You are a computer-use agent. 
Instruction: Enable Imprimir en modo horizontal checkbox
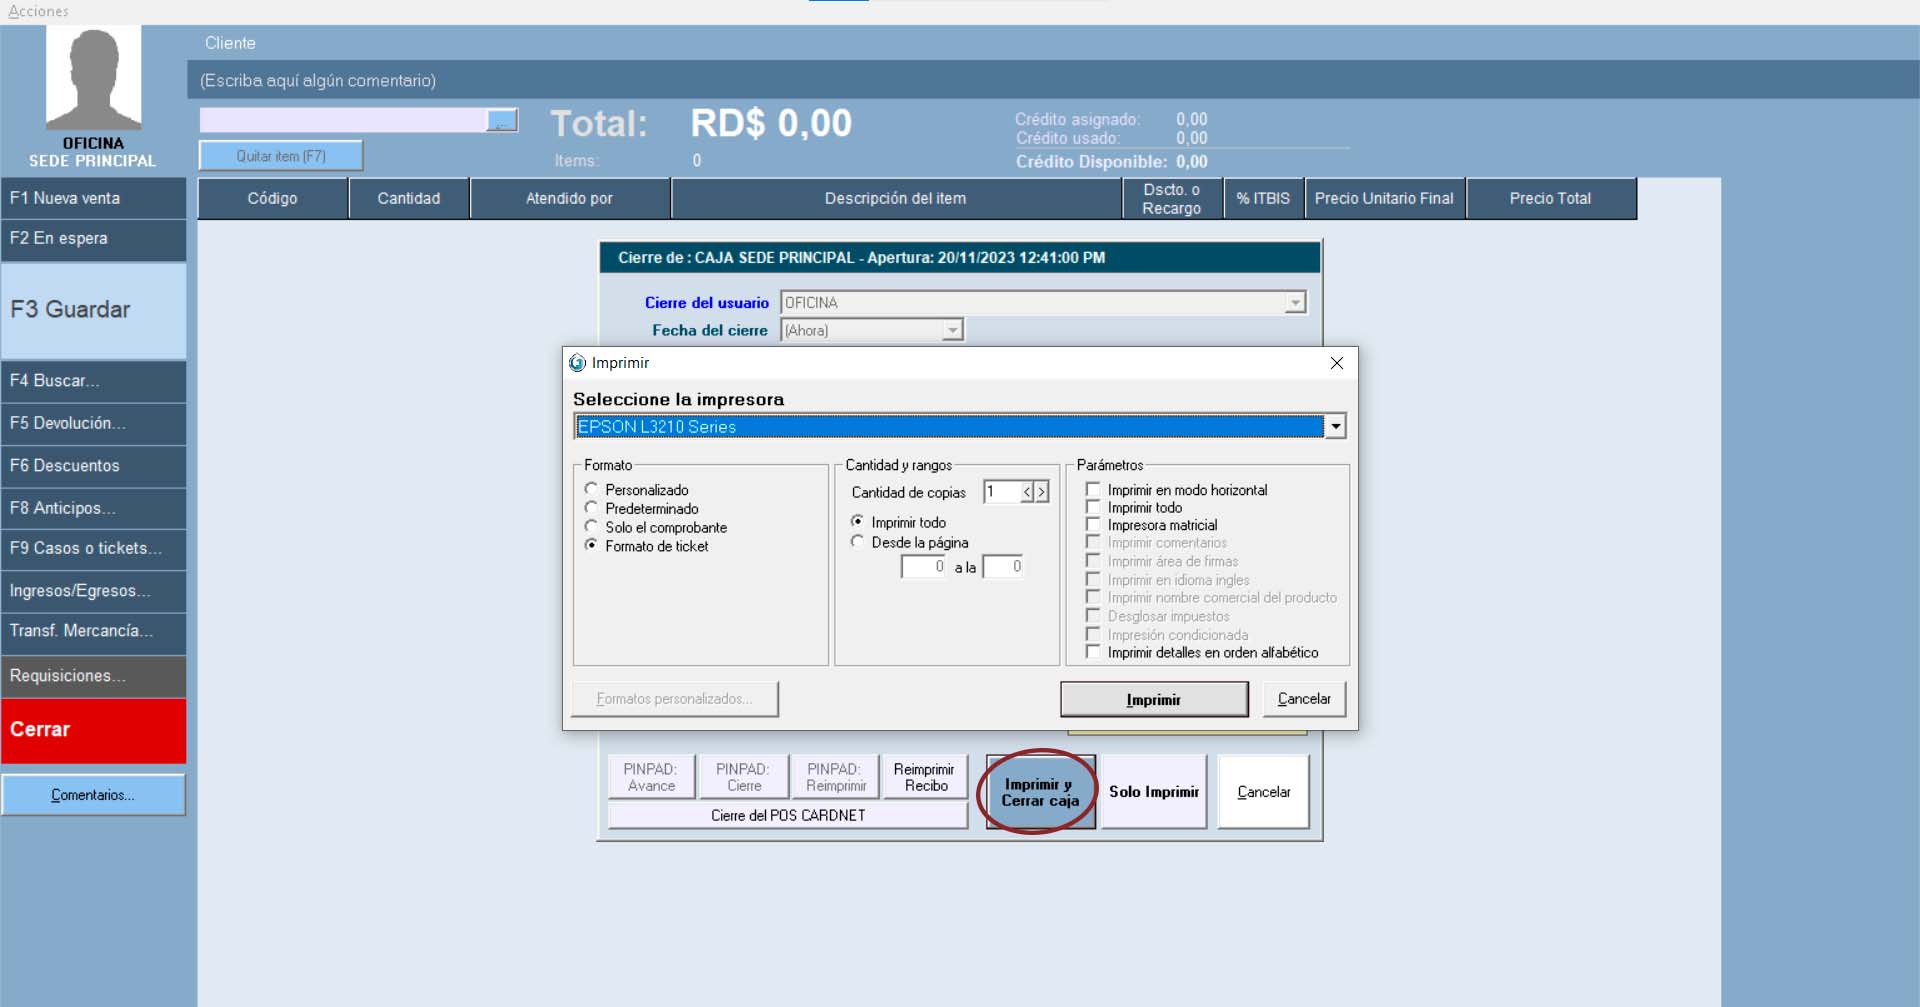1093,490
